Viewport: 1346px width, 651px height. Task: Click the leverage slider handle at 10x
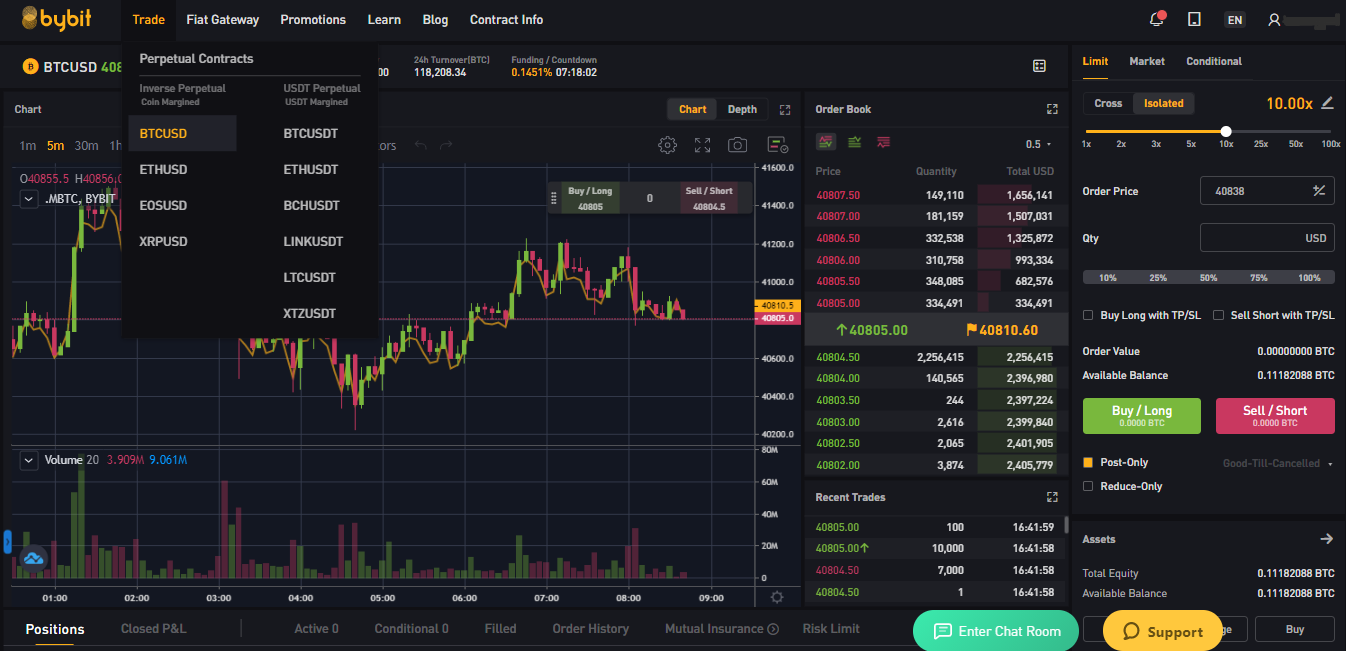[1226, 131]
